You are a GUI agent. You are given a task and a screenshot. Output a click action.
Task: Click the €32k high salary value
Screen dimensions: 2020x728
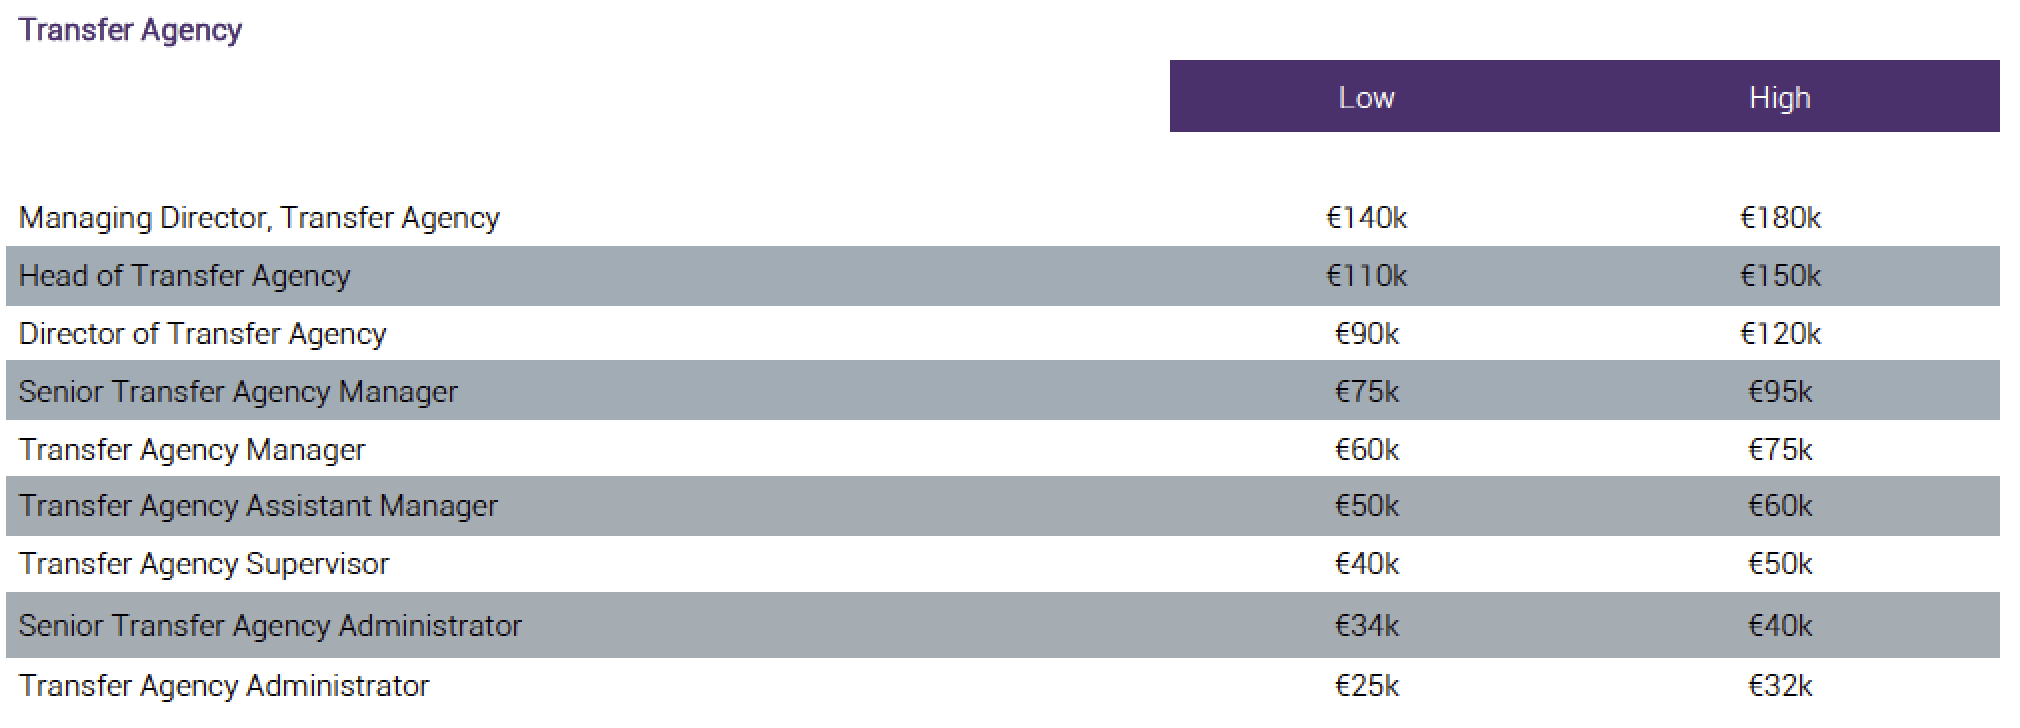pos(1780,686)
